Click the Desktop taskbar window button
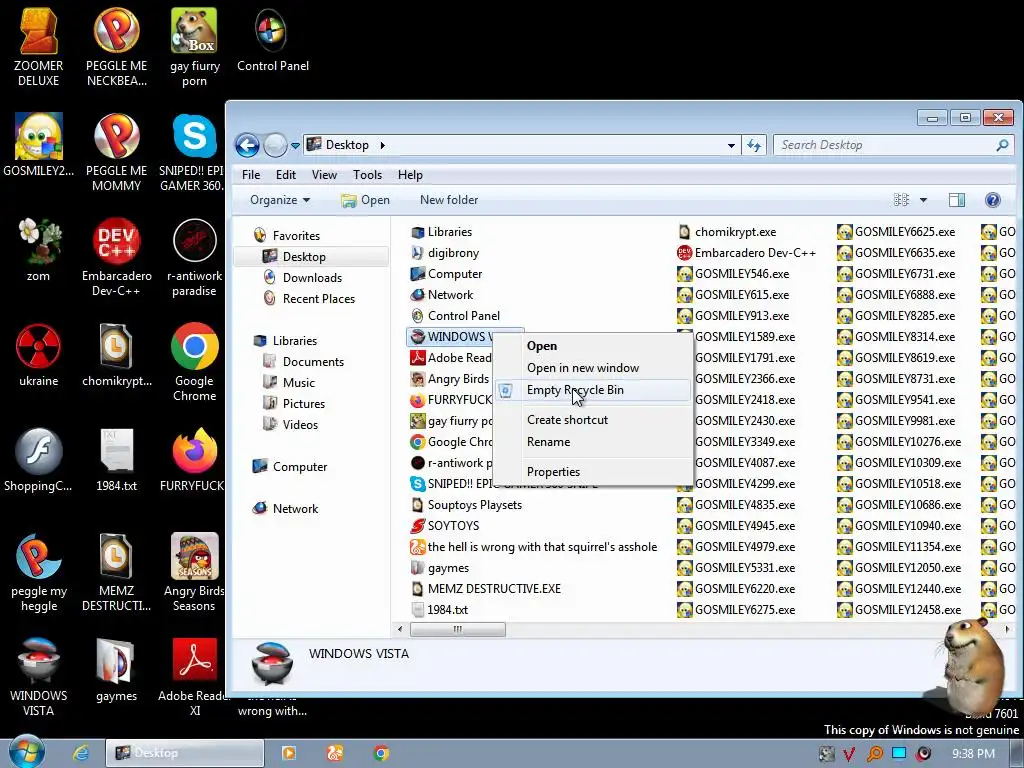Viewport: 1024px width, 768px height. tap(185, 753)
